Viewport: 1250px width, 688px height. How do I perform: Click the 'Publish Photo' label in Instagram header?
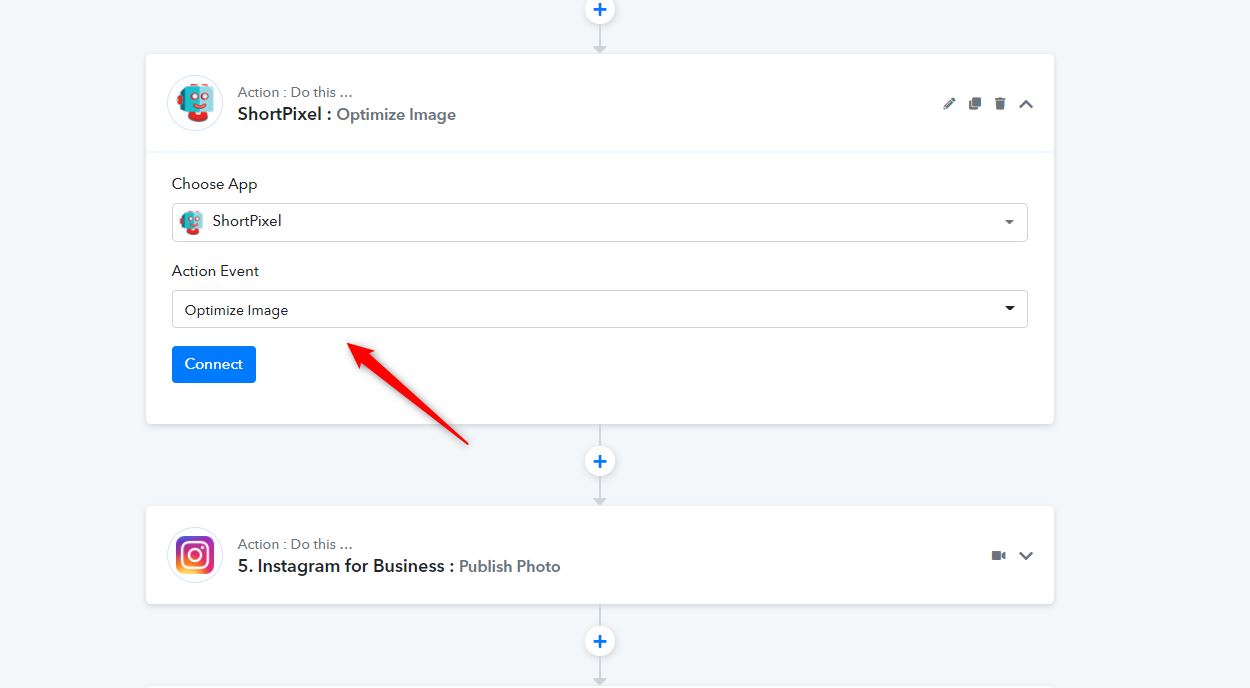click(509, 567)
